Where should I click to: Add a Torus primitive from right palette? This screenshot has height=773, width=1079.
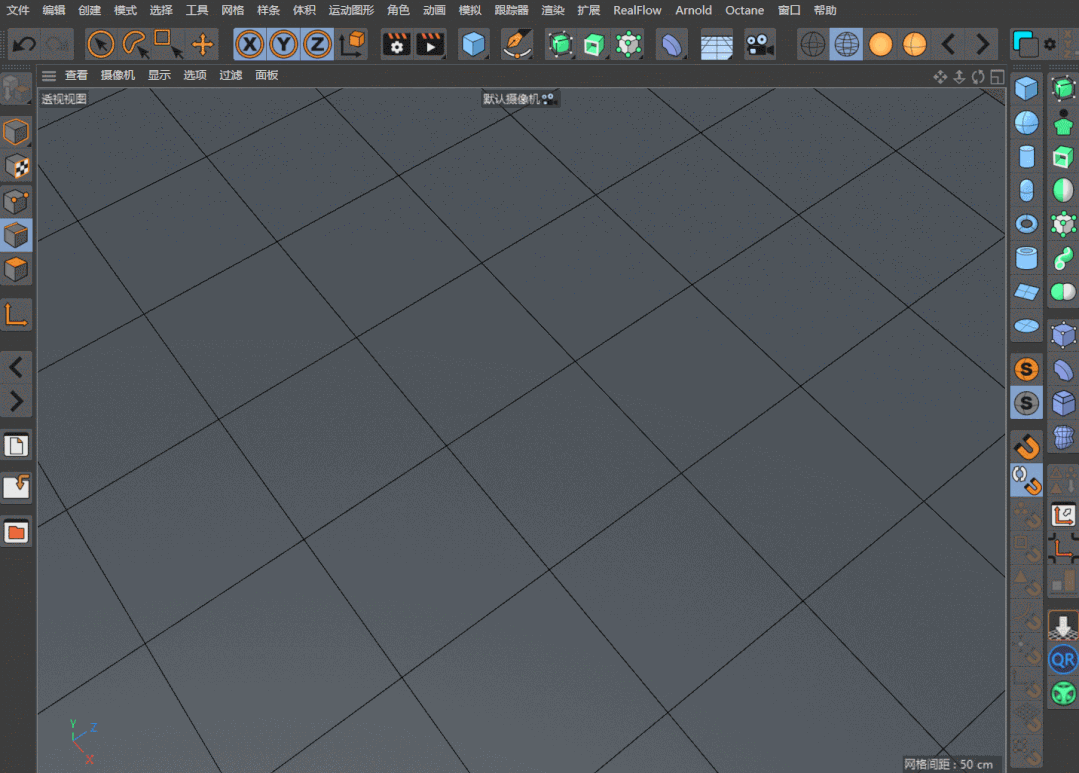pos(1026,223)
